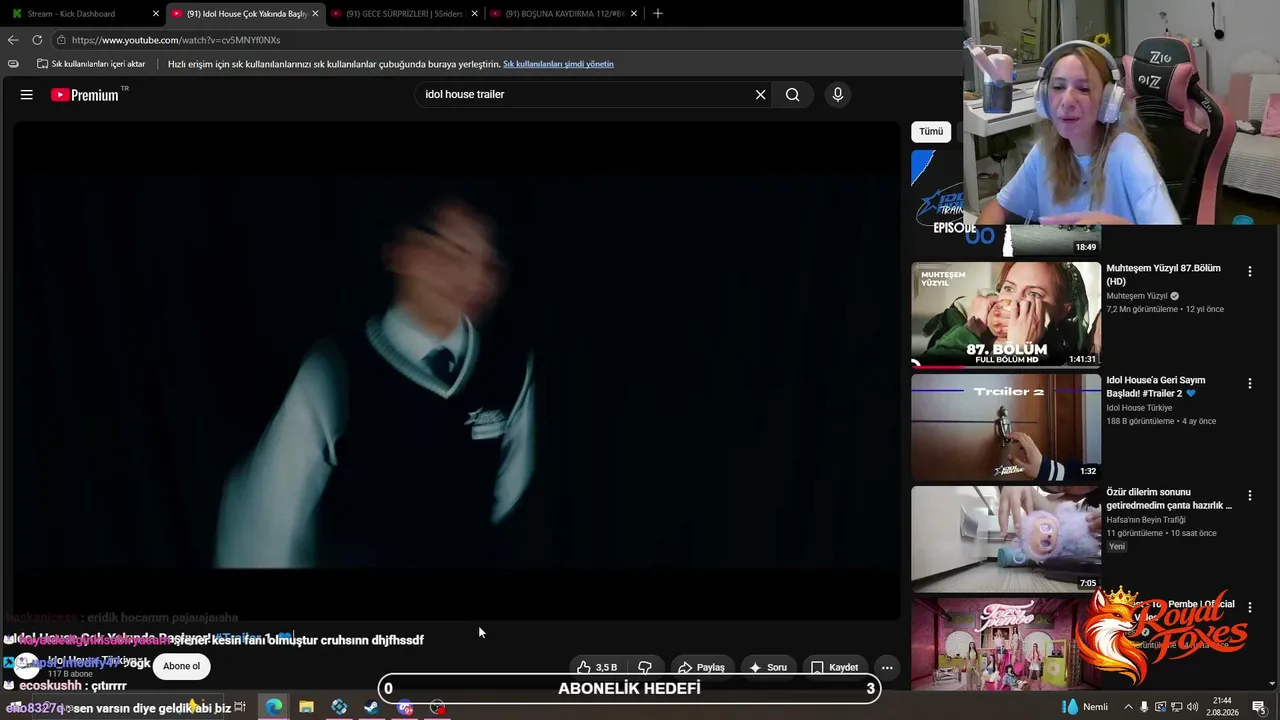Dislike the video
Image resolution: width=1280 pixels, height=720 pixels.
[645, 667]
